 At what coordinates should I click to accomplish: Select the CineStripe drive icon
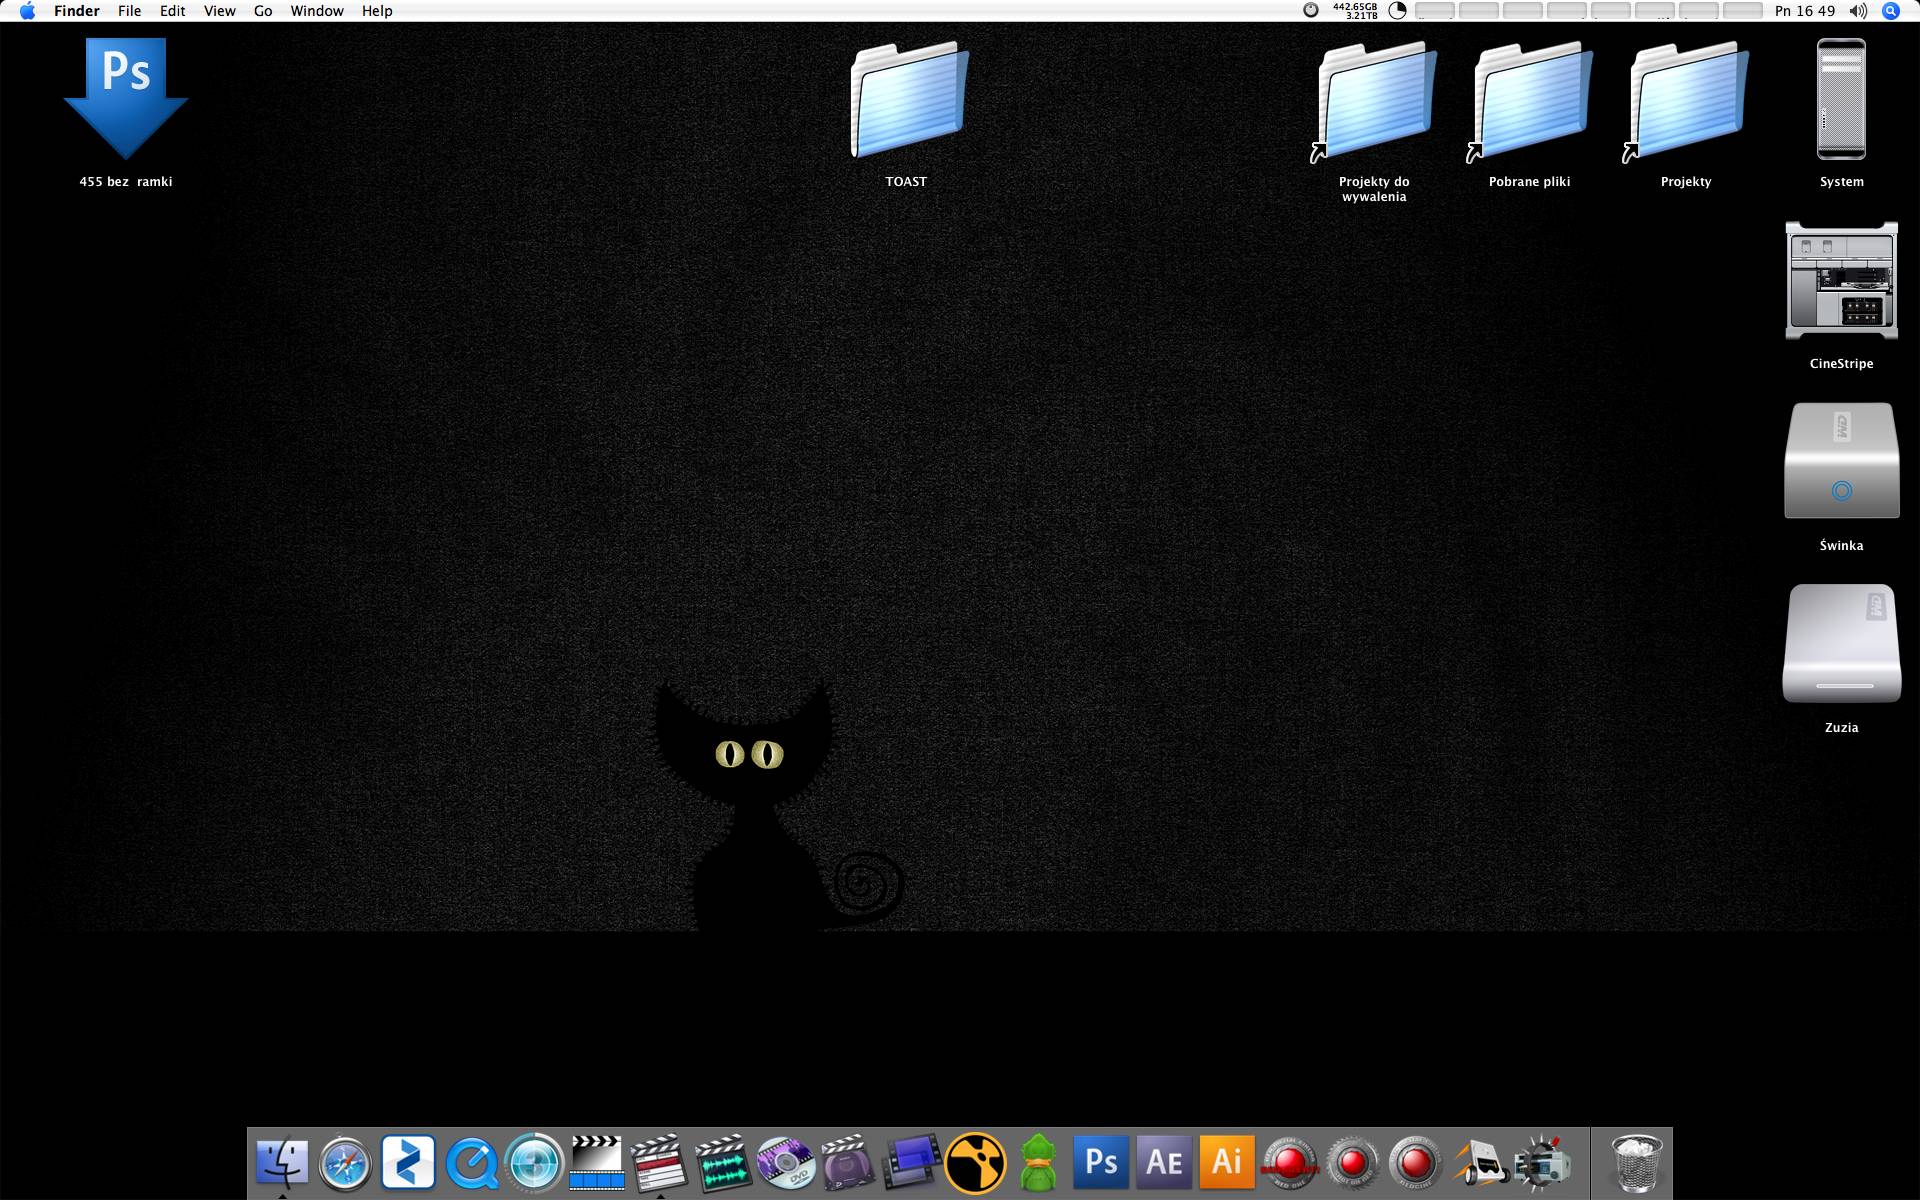point(1841,282)
